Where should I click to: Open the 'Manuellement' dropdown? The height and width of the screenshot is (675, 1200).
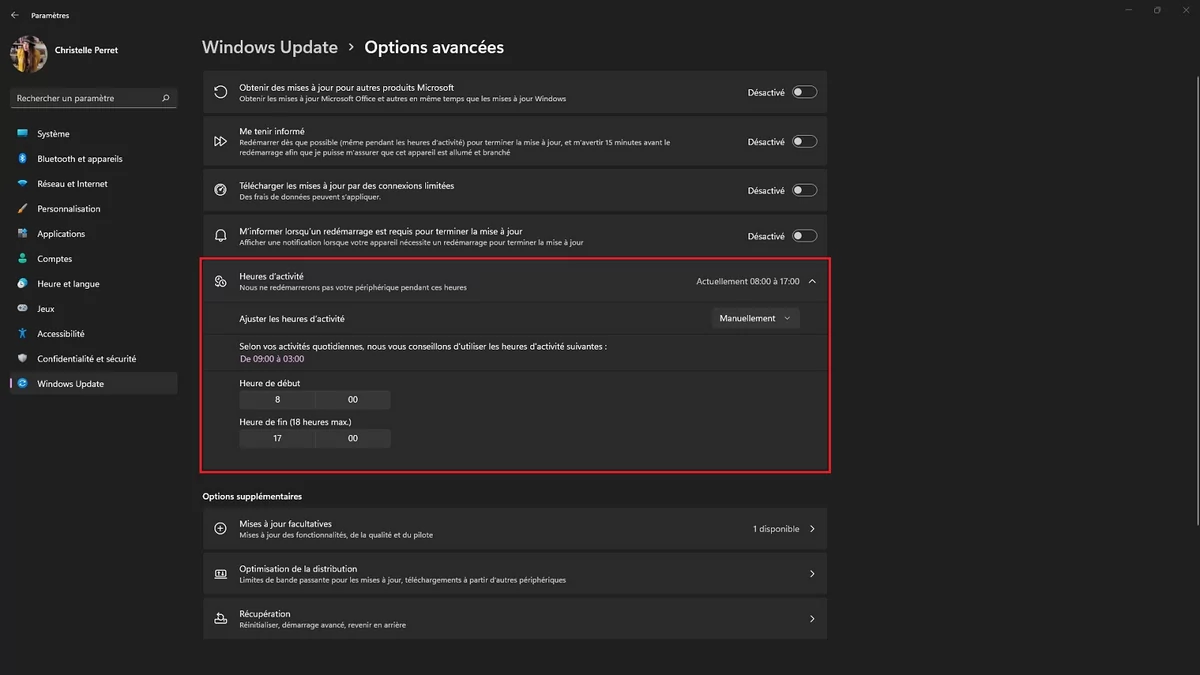click(755, 318)
